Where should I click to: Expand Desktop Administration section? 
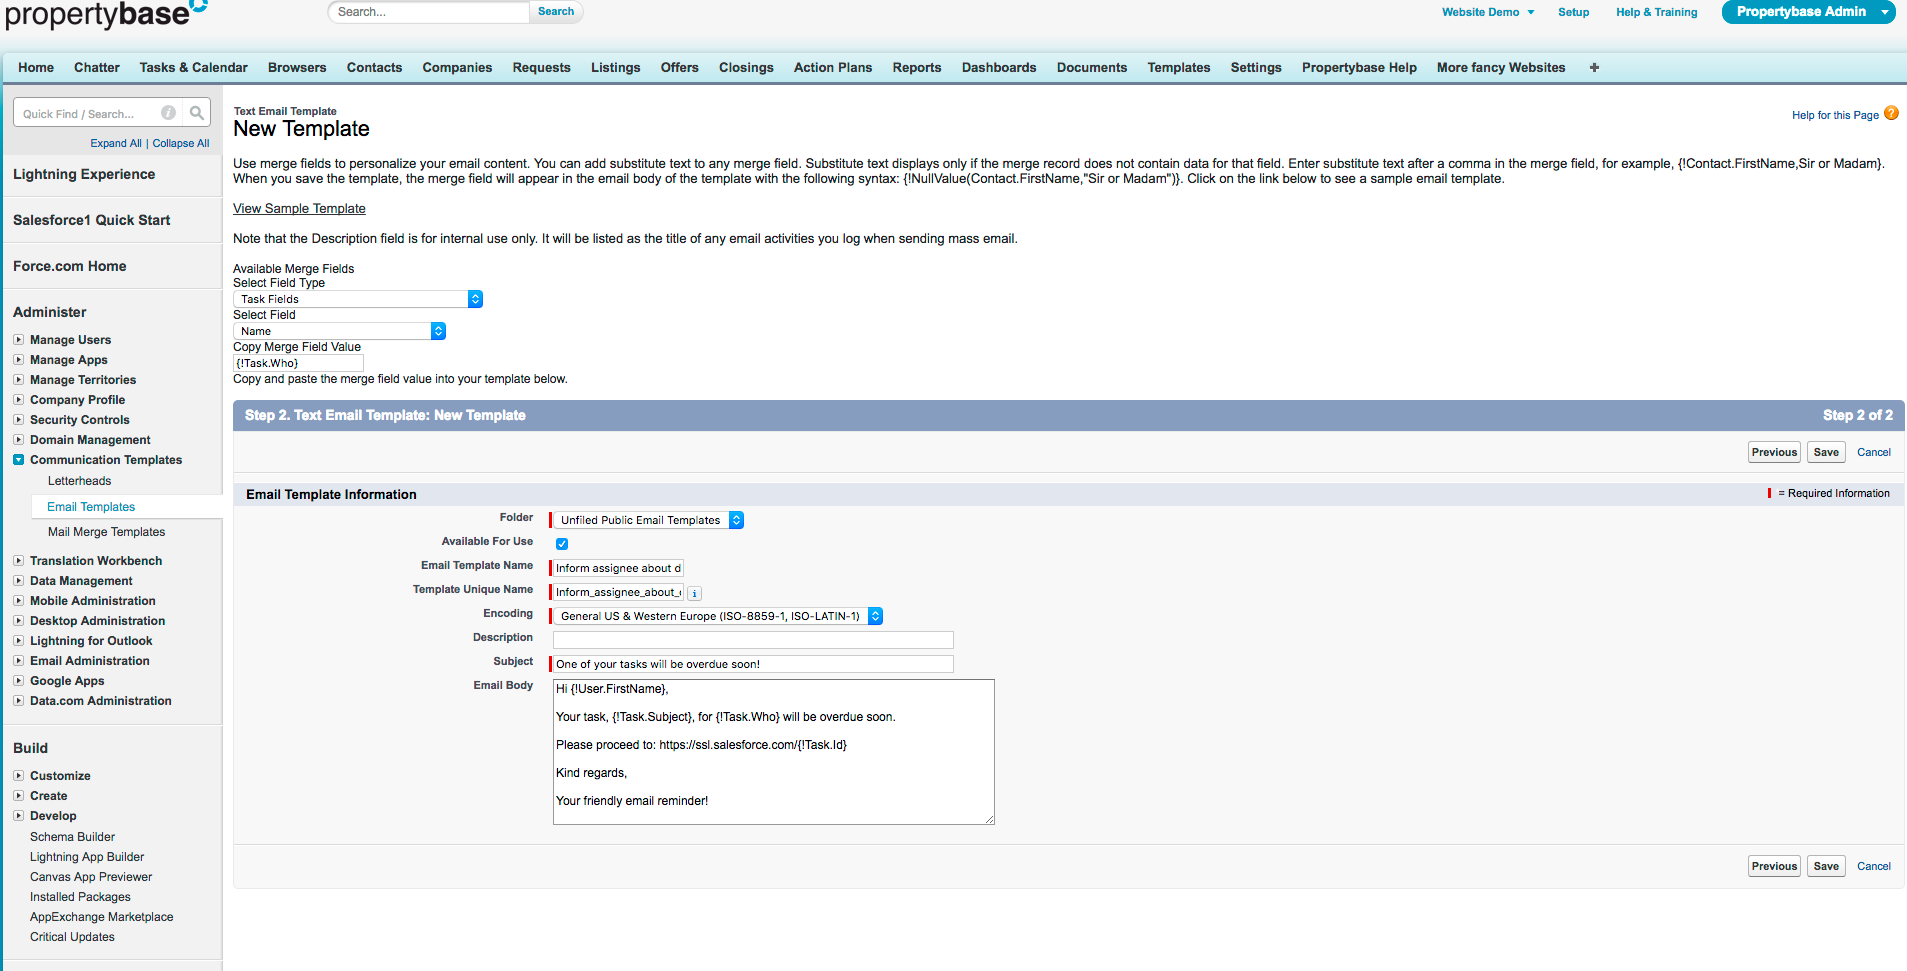[18, 621]
